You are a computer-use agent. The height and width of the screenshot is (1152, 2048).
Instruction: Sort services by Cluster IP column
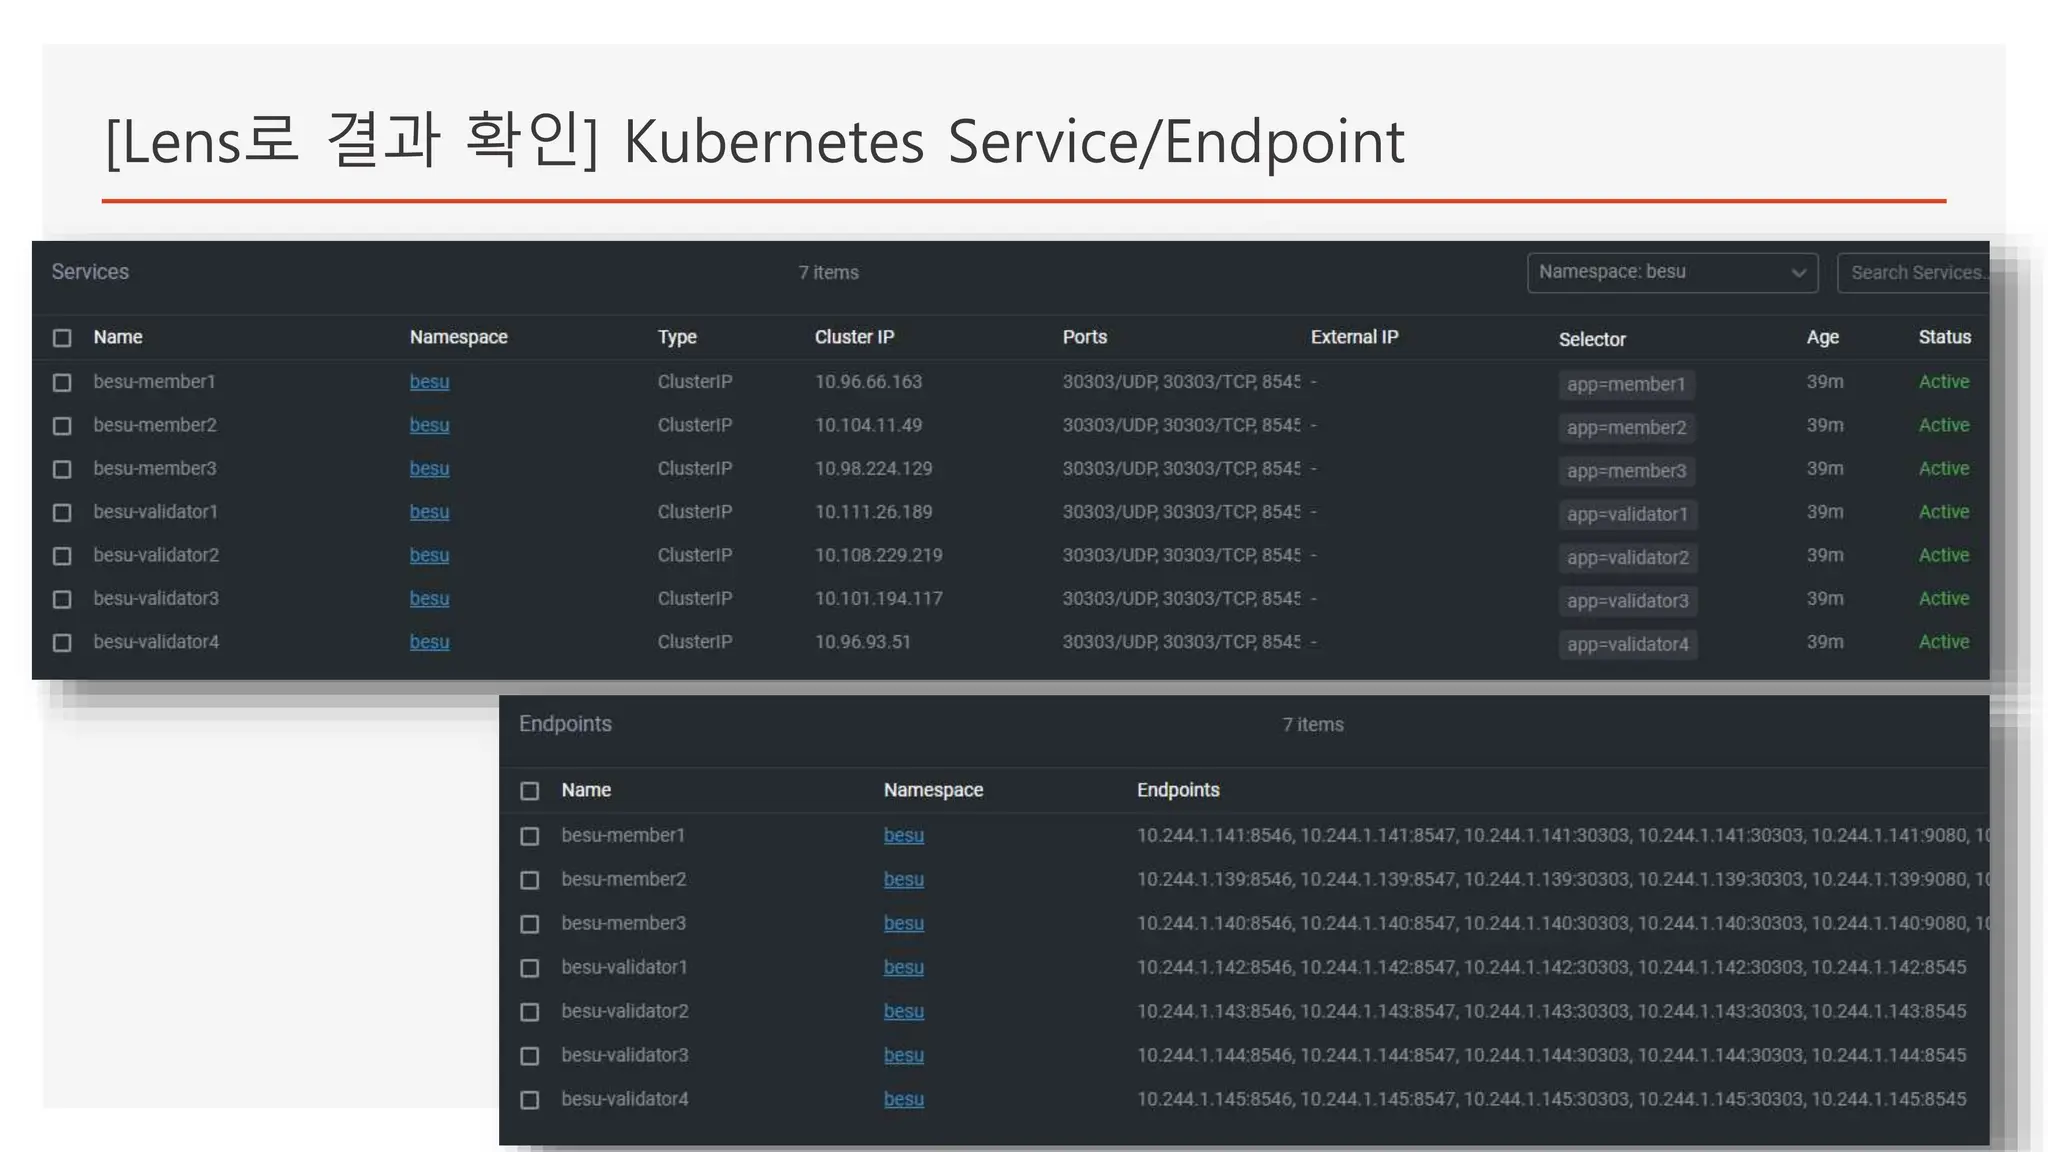coord(854,337)
